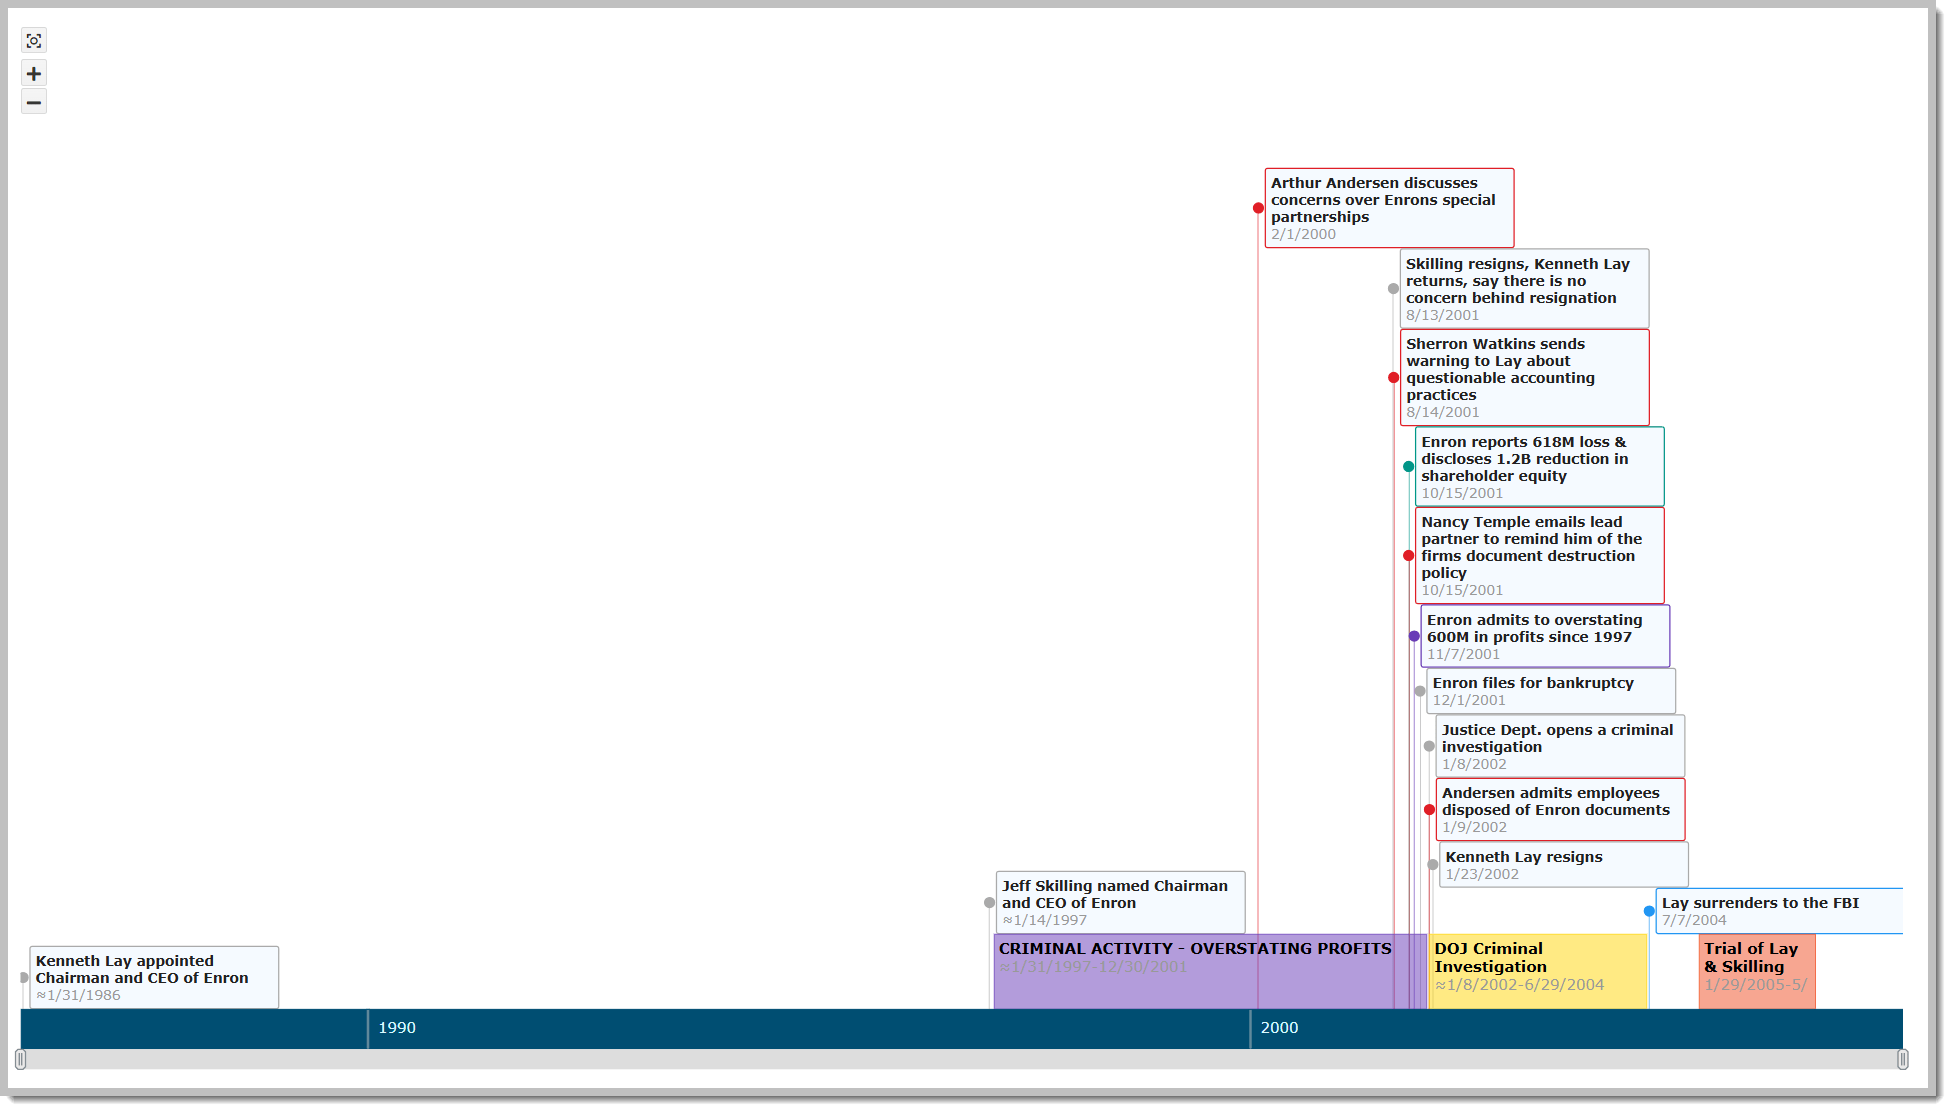Image resolution: width=1951 pixels, height=1111 pixels.
Task: Click the purple dot for Enron admits overstating profits
Action: (1413, 636)
